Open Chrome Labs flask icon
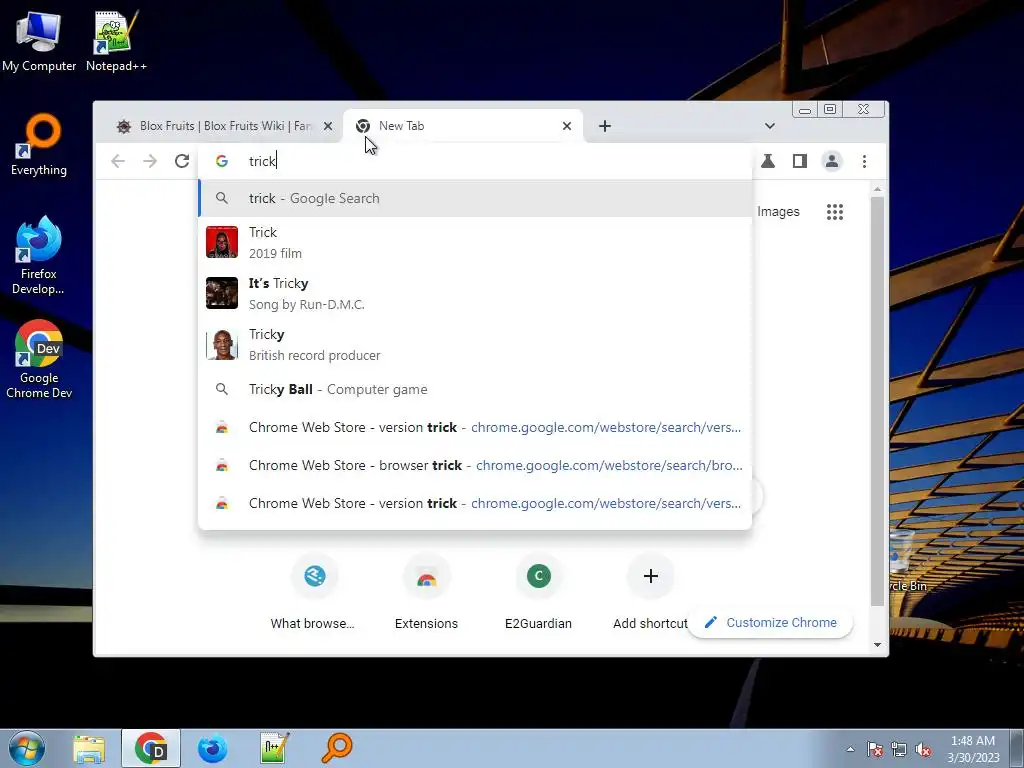1024x768 pixels. coord(768,161)
